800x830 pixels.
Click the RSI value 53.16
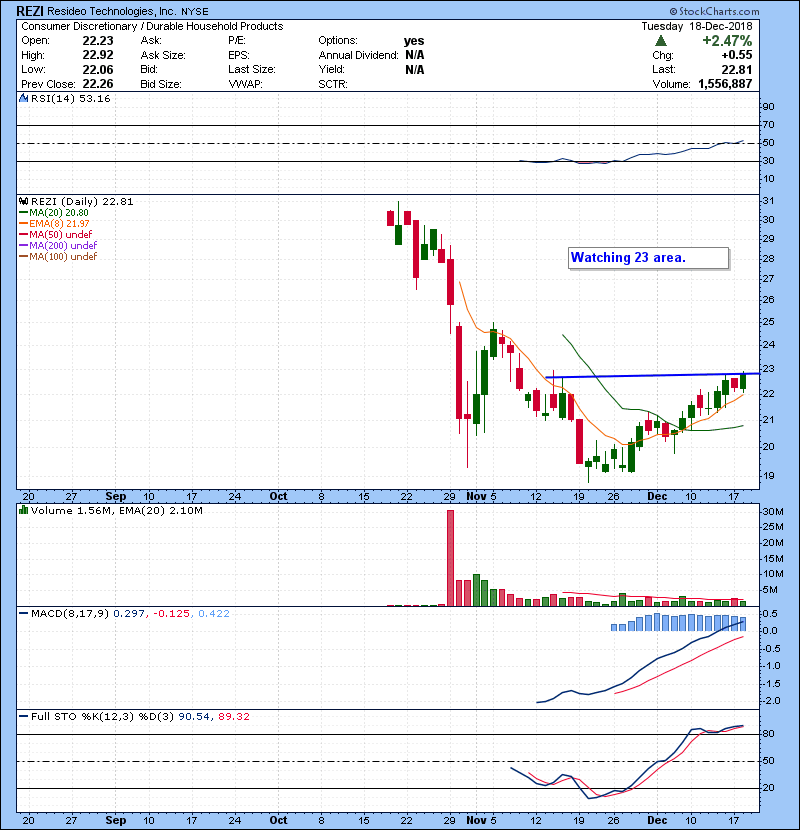pyautogui.click(x=94, y=98)
